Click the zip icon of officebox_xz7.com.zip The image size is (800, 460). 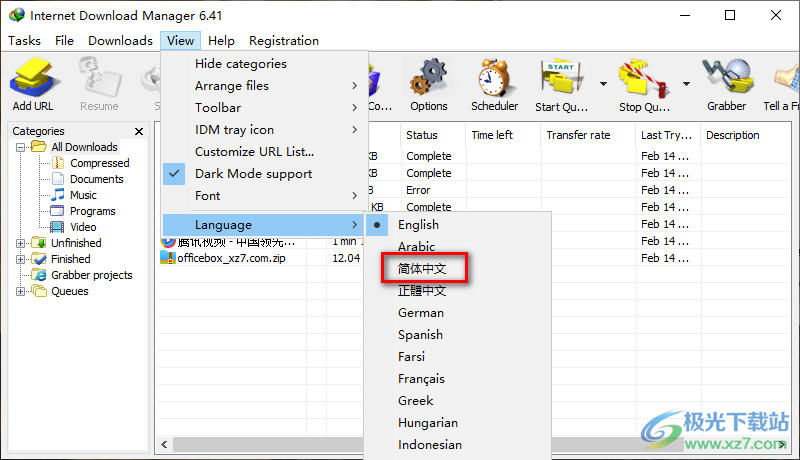[x=168, y=258]
